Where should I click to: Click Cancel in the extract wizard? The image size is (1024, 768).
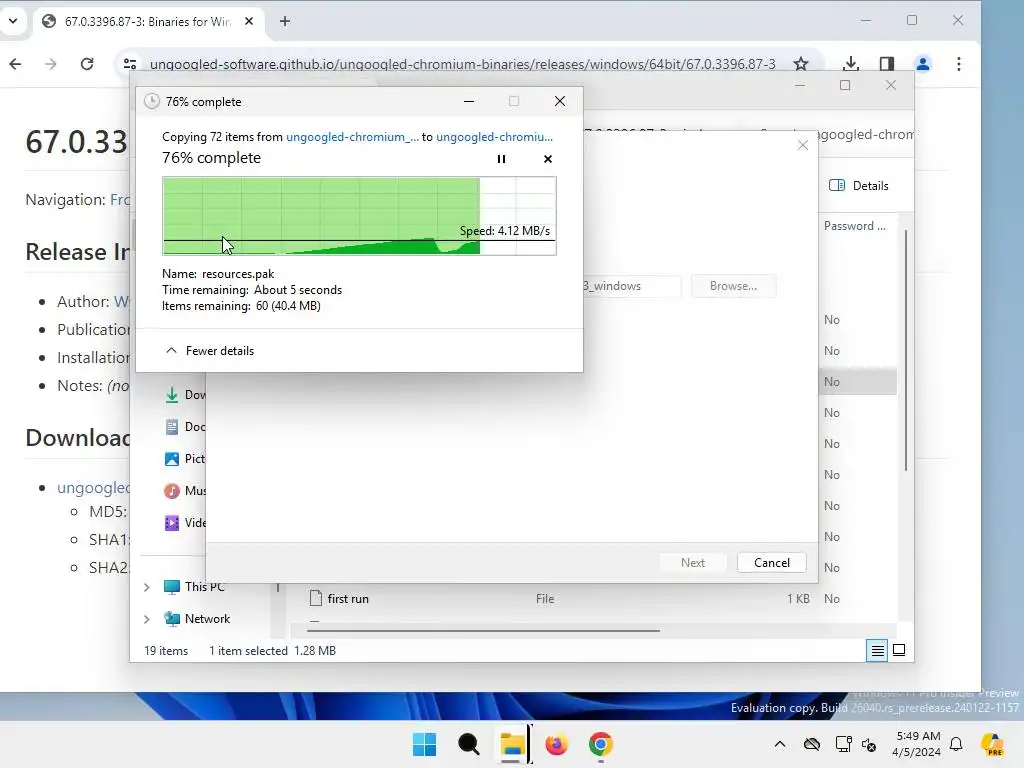771,562
